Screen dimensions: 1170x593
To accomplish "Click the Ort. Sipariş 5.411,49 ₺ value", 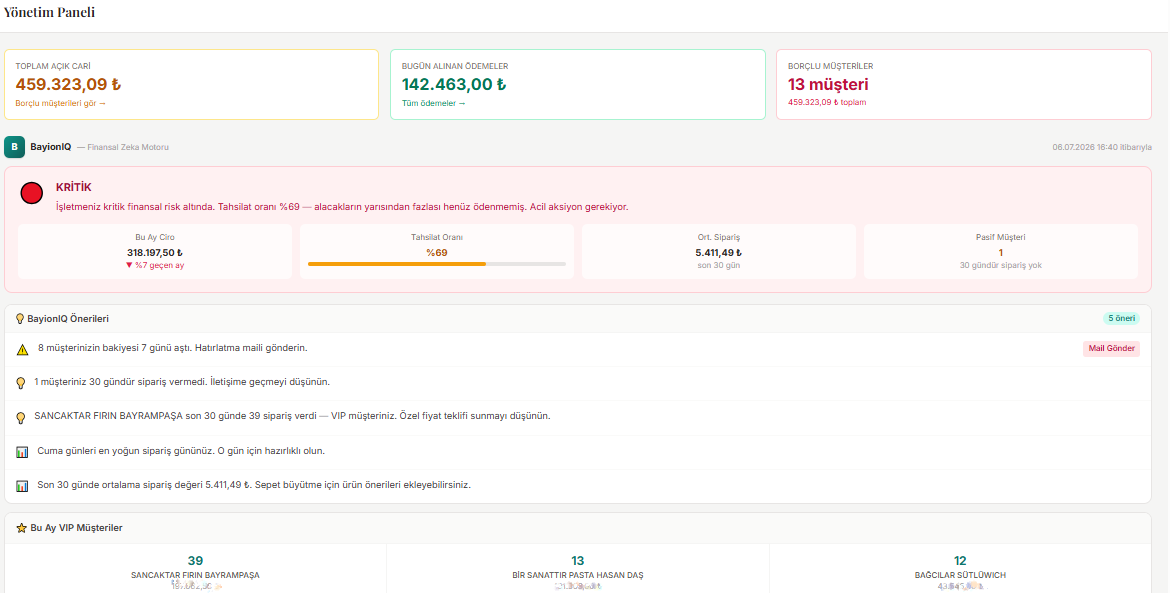I will coord(719,253).
